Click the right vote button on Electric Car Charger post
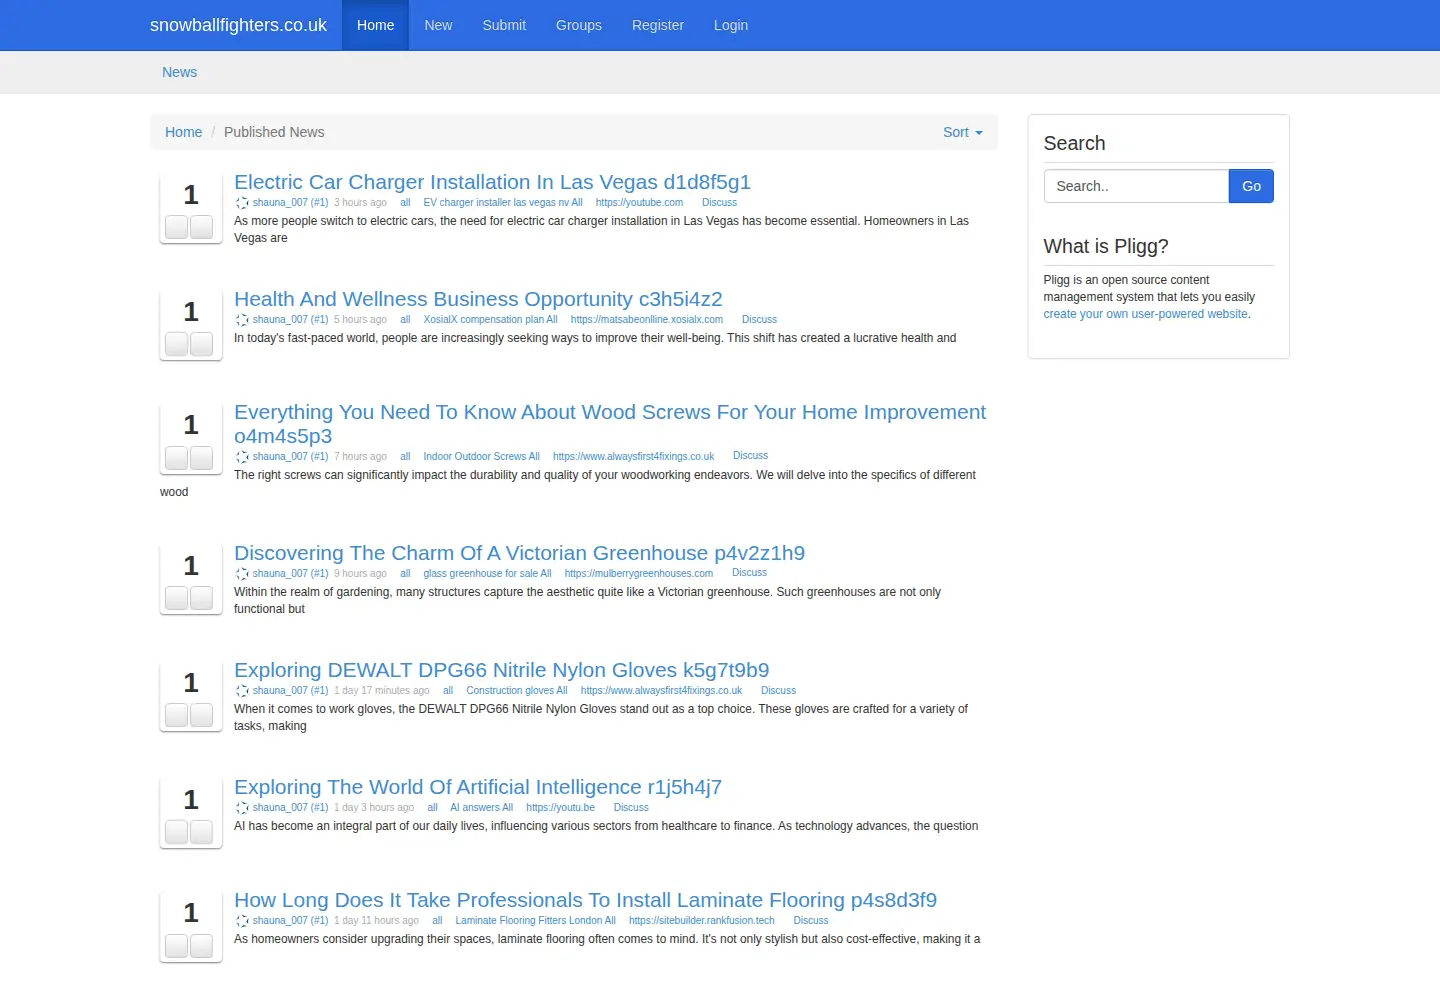1440x1000 pixels. 202,227
